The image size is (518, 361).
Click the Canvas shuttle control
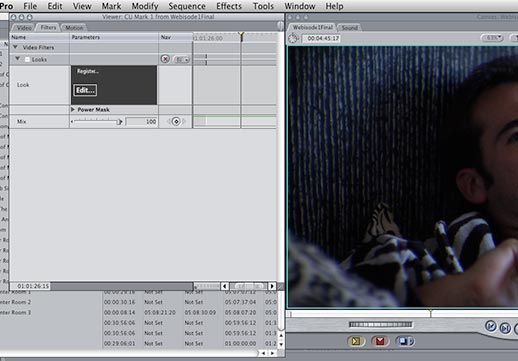tap(380, 324)
